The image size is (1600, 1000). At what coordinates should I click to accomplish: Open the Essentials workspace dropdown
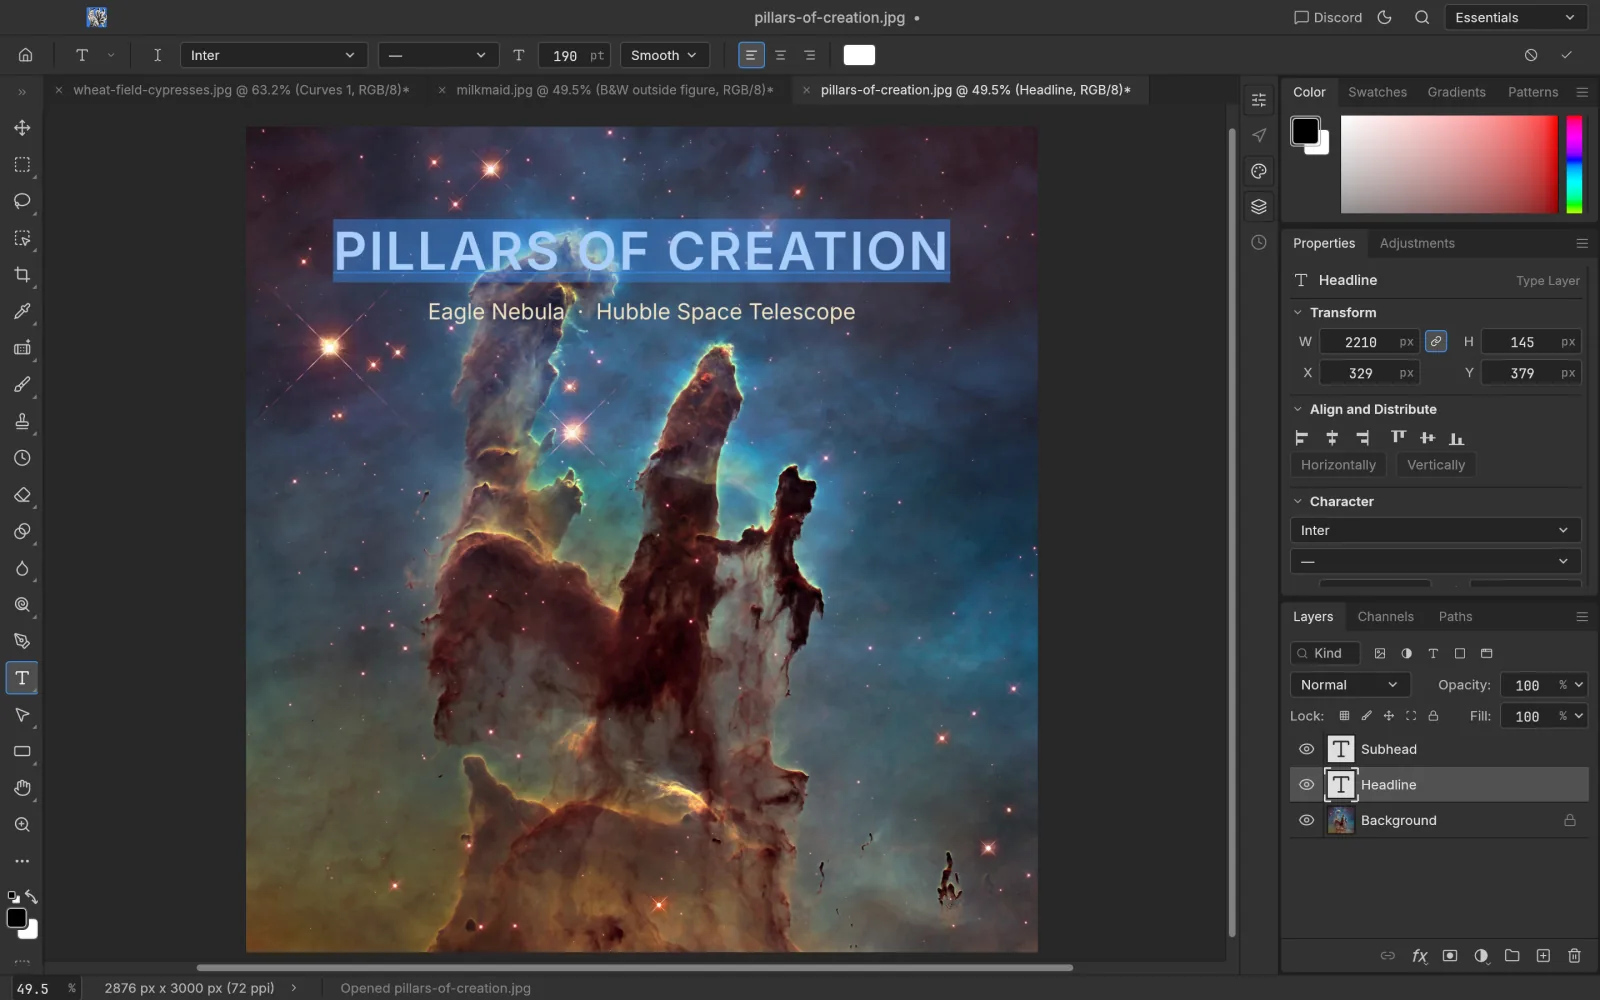pyautogui.click(x=1515, y=18)
